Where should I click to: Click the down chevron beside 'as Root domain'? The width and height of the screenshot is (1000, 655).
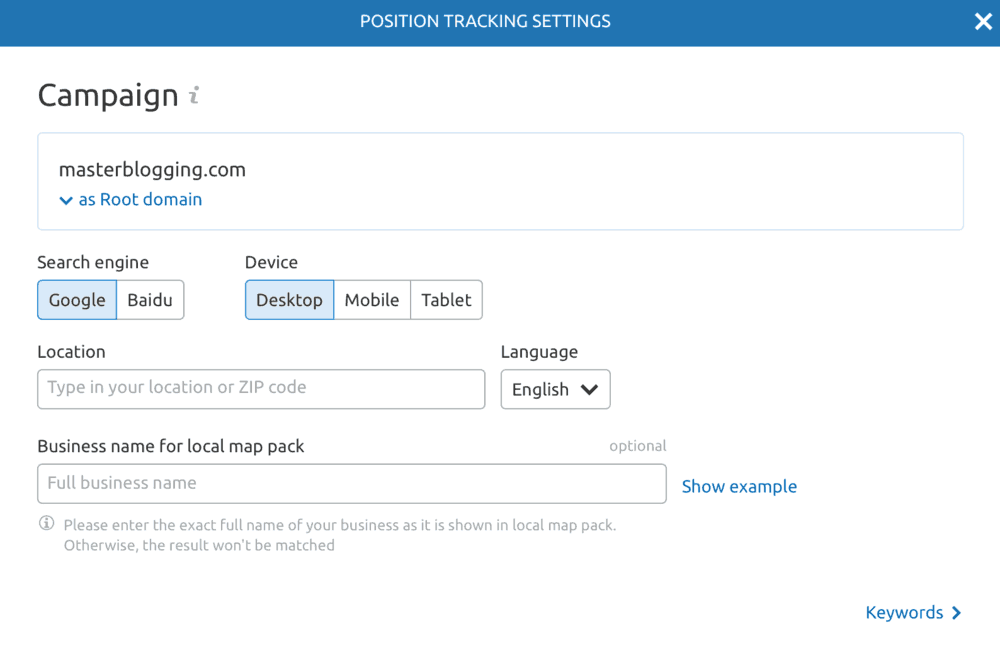click(x=65, y=199)
